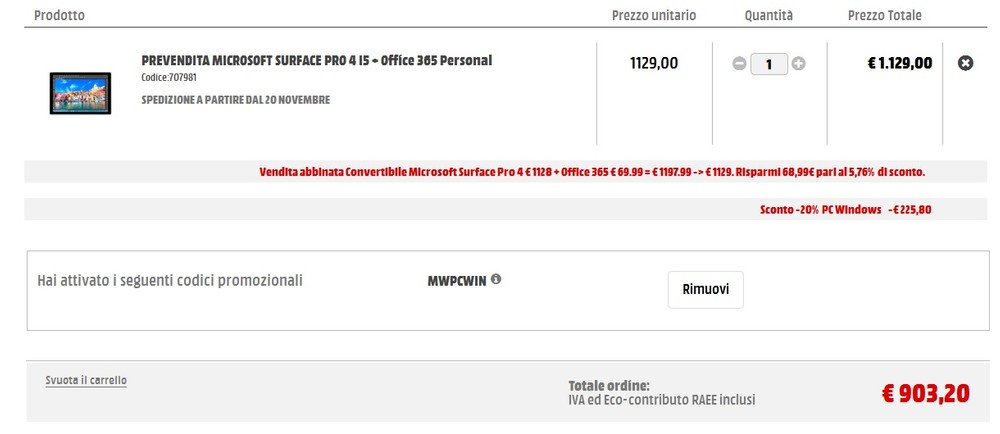The image size is (1000, 434).
Task: Decrease quantity with the minus icon
Action: click(739, 64)
